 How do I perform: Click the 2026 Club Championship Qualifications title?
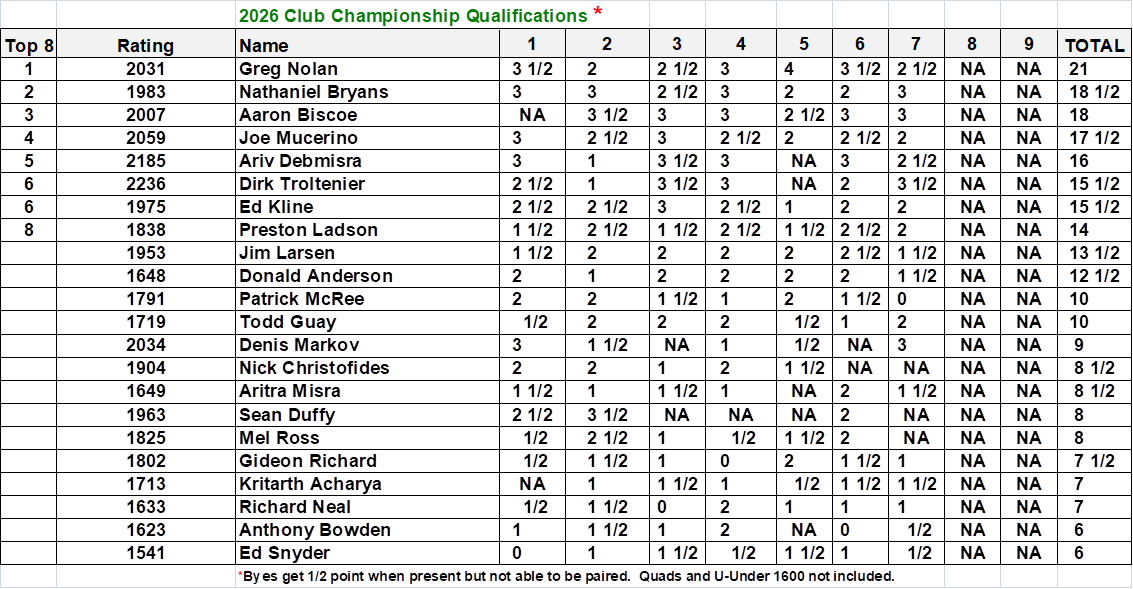coord(413,16)
